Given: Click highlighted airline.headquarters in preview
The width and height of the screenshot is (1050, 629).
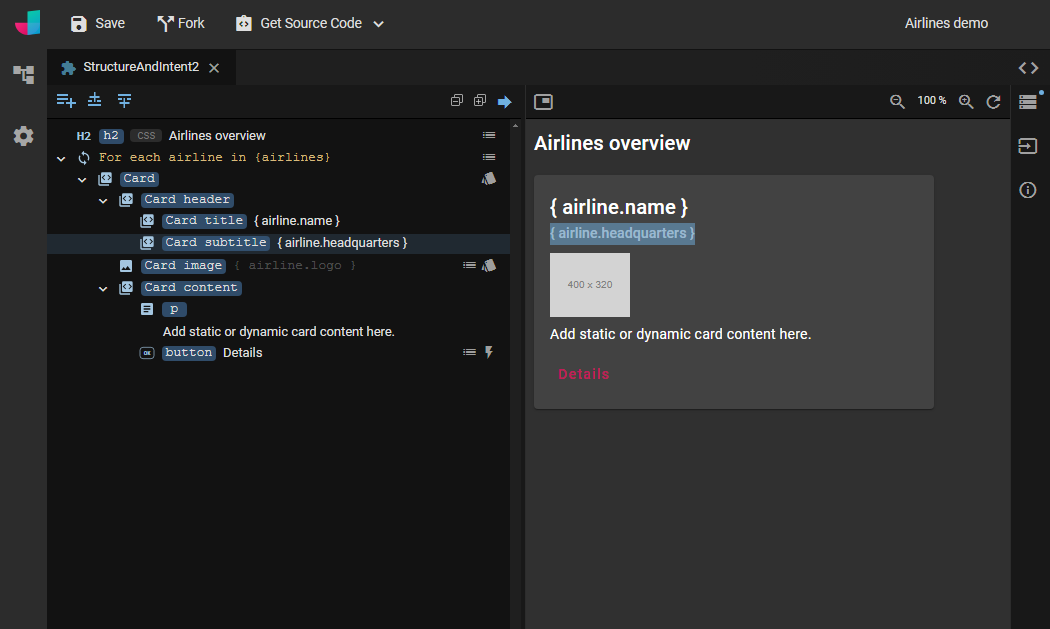Looking at the screenshot, I should click(622, 234).
